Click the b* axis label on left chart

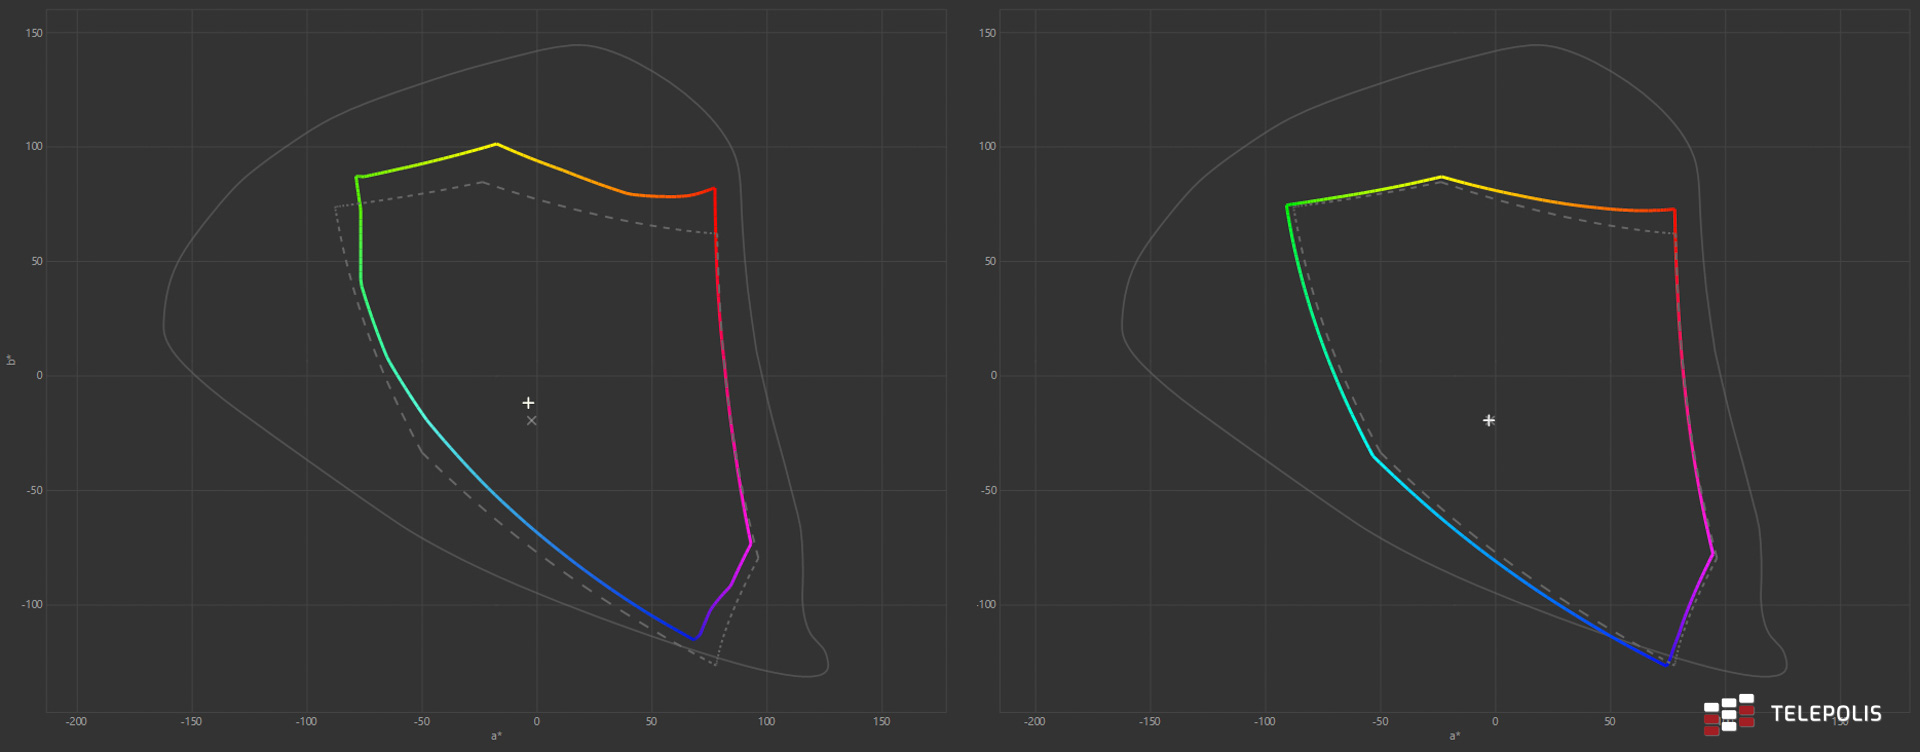tap(11, 360)
